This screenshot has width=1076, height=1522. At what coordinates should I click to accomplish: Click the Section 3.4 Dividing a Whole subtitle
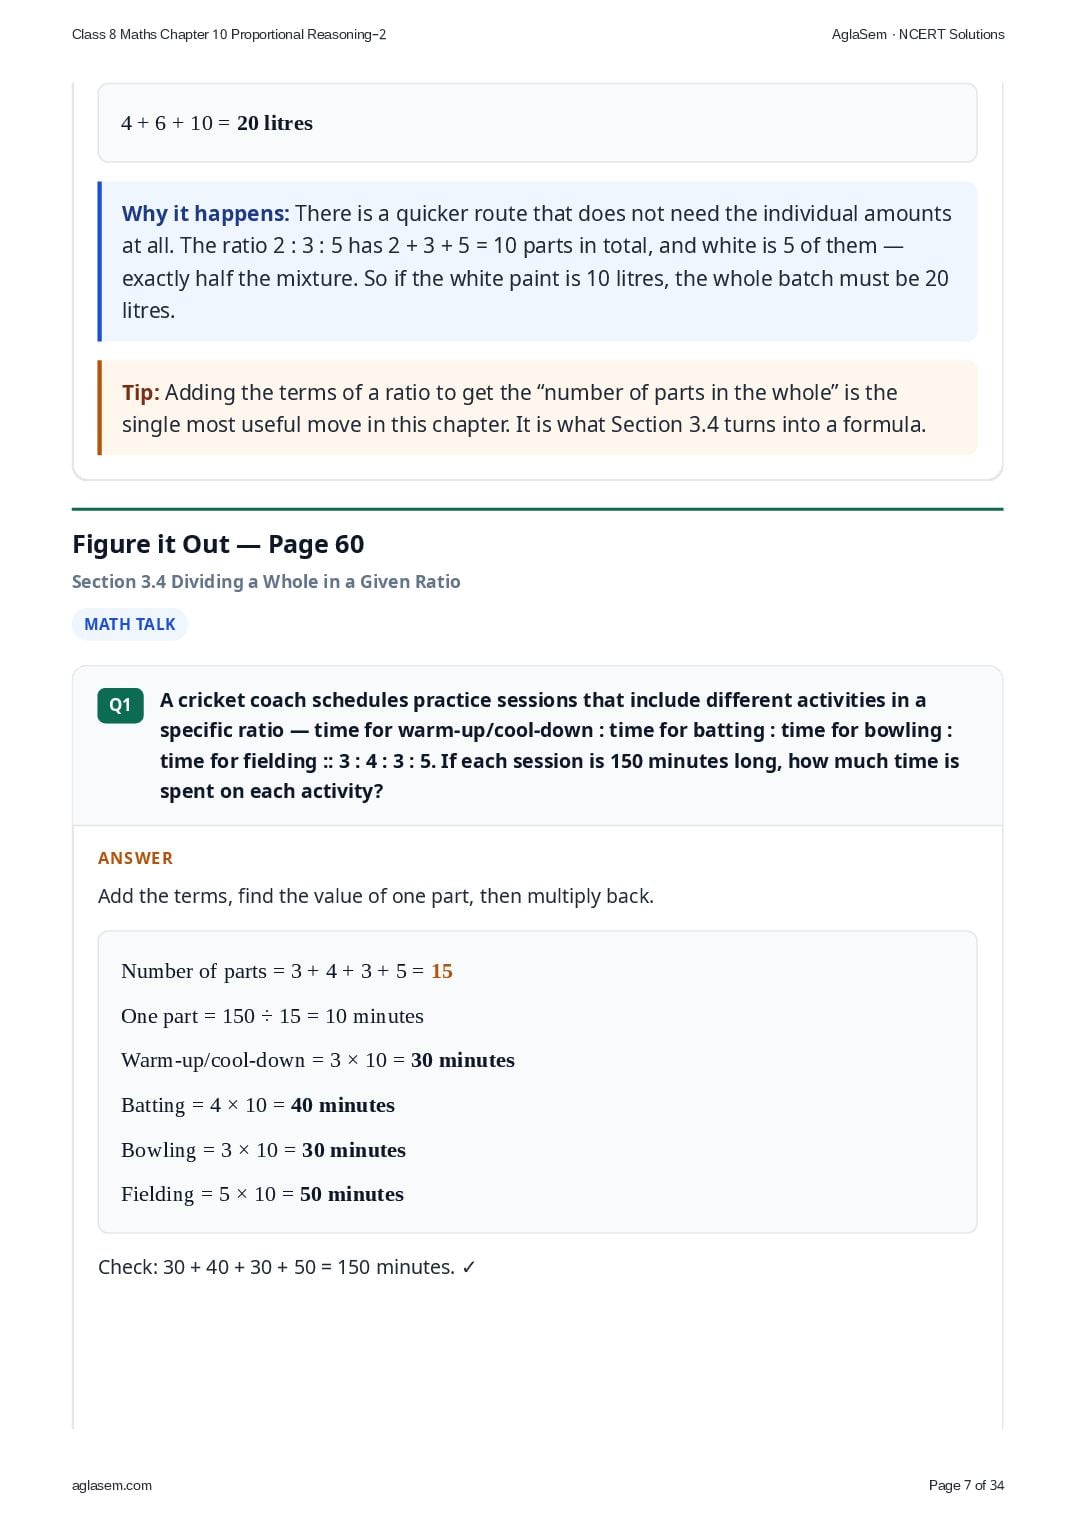(x=266, y=582)
